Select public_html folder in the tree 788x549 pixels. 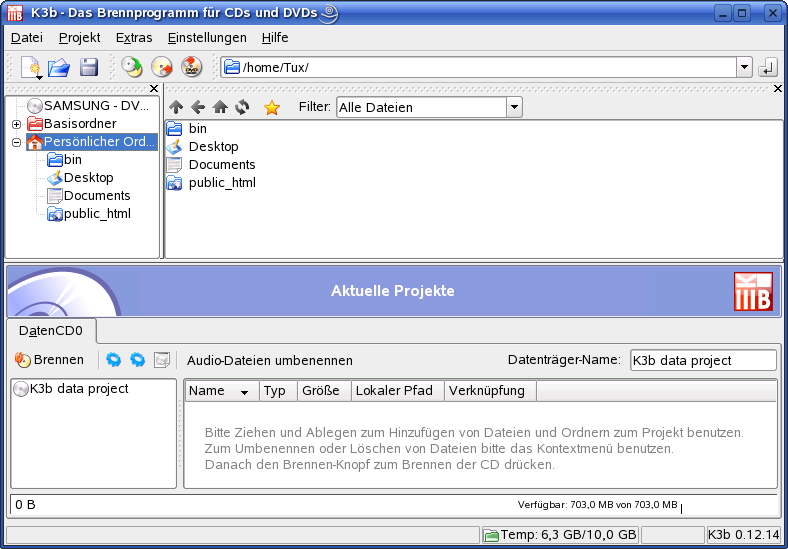[89, 214]
